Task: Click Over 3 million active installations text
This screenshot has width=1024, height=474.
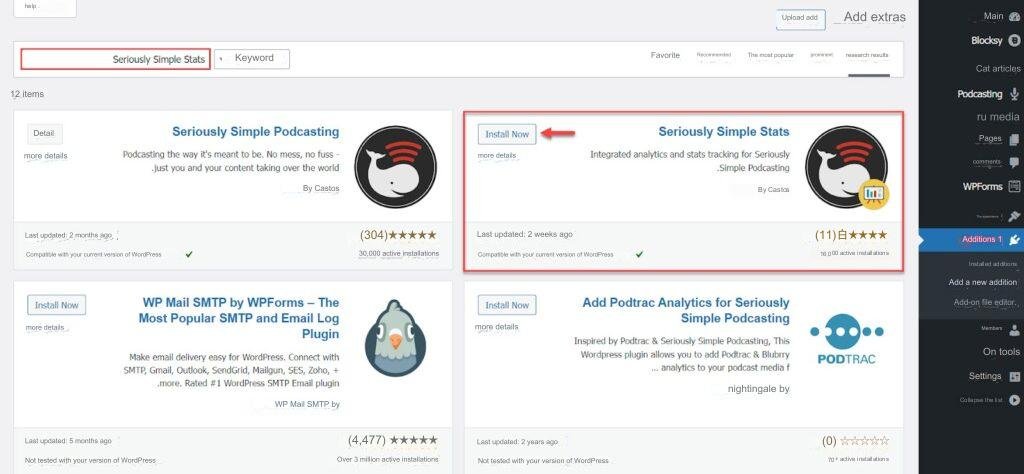Action: (387, 460)
